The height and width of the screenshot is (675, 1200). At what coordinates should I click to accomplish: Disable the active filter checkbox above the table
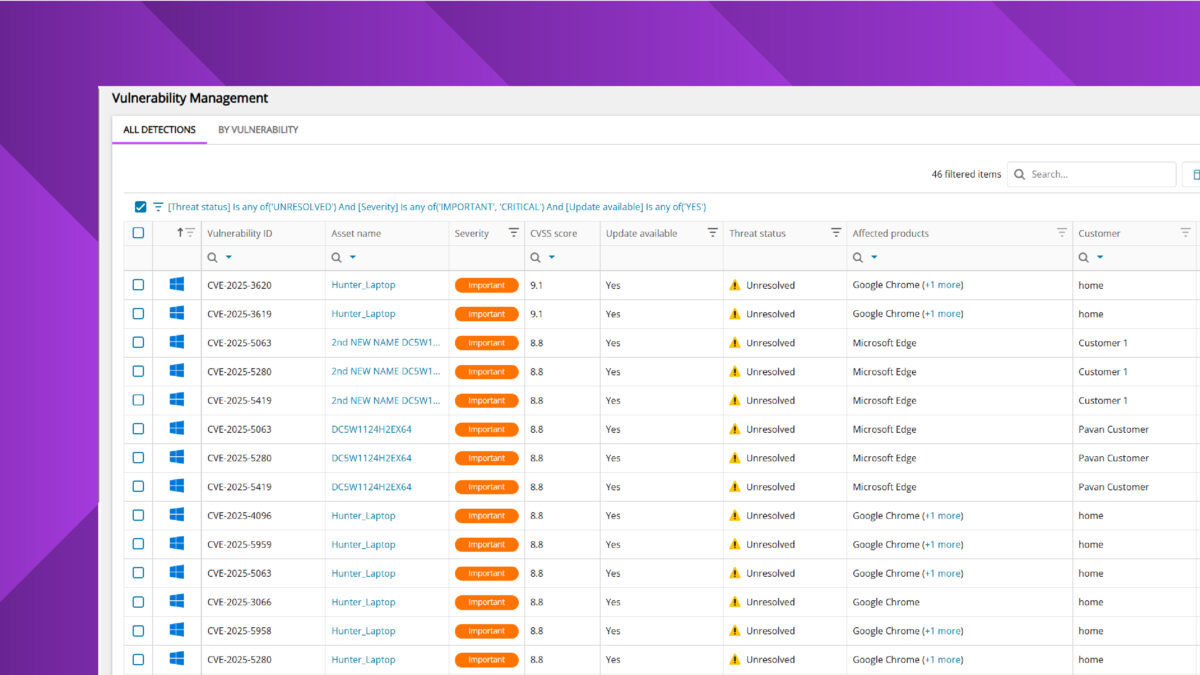pyautogui.click(x=140, y=206)
